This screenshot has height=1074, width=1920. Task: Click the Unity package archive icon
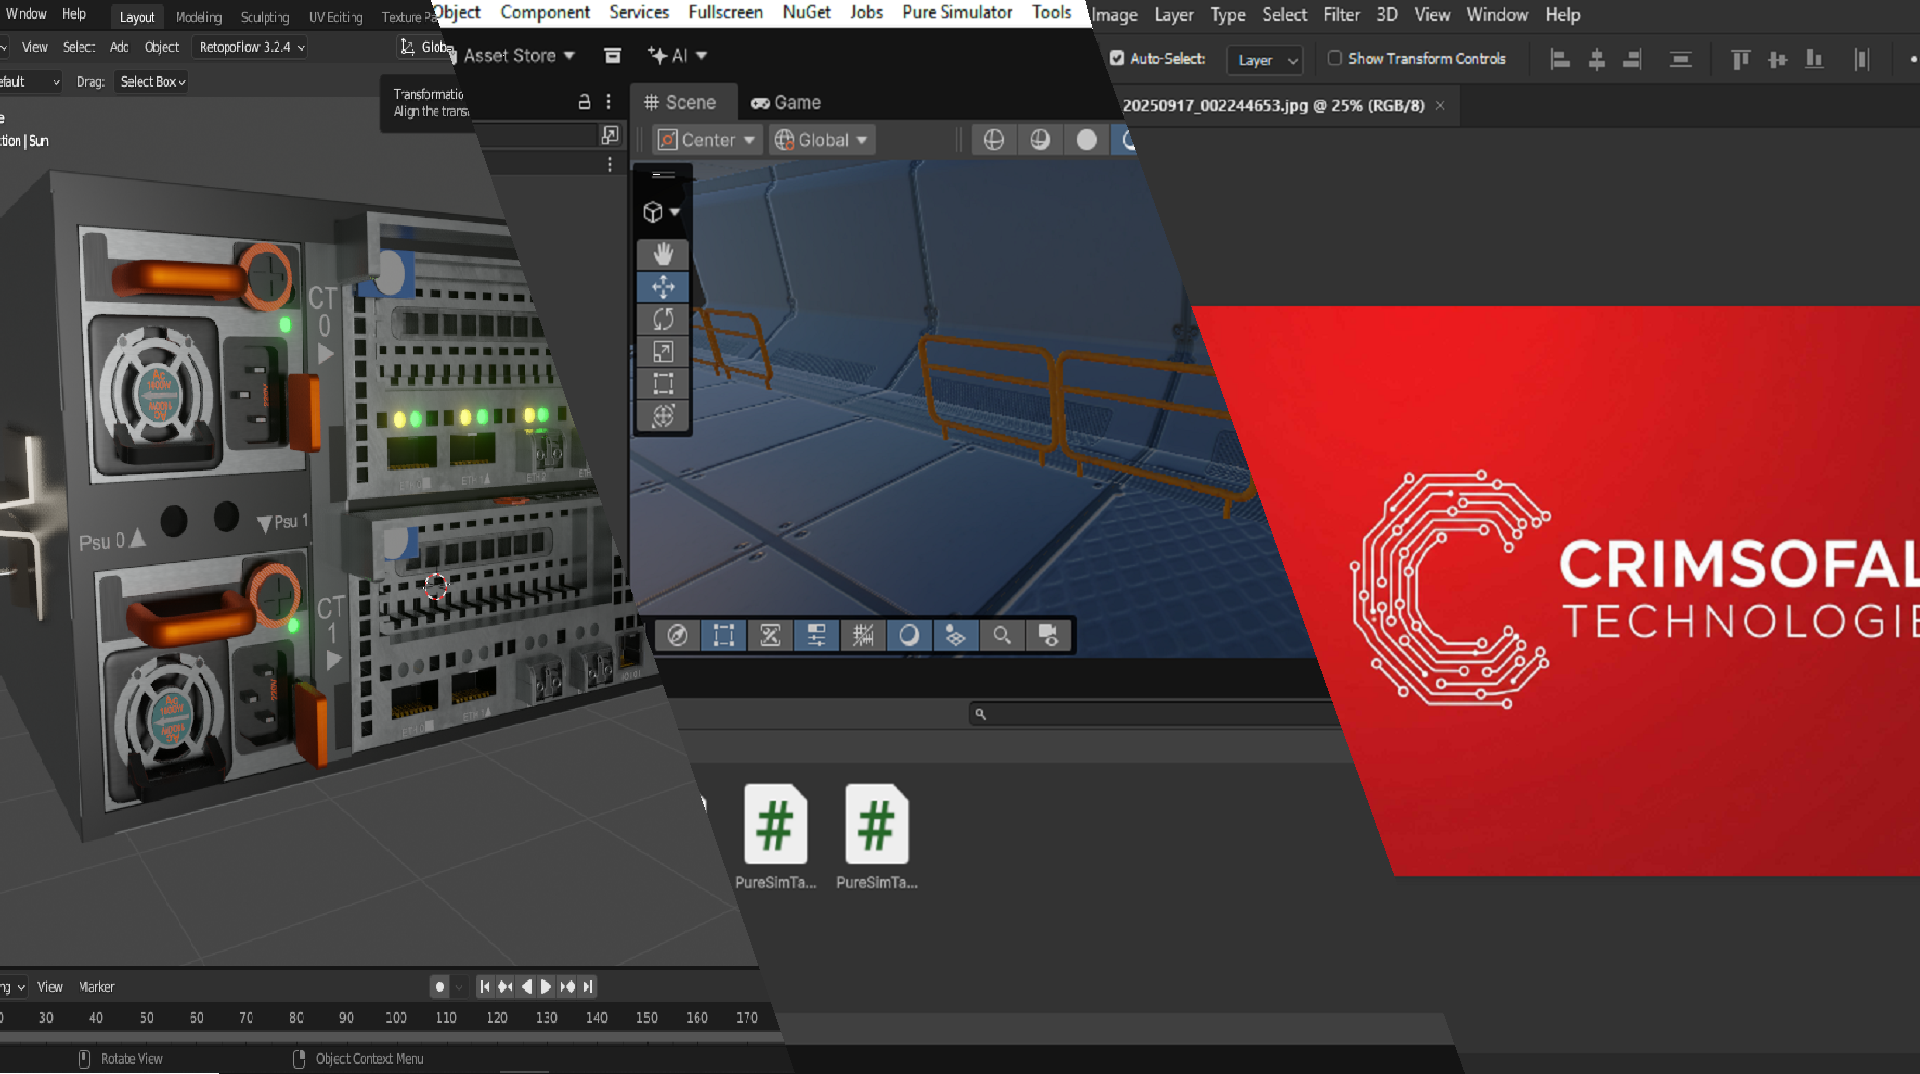click(613, 56)
